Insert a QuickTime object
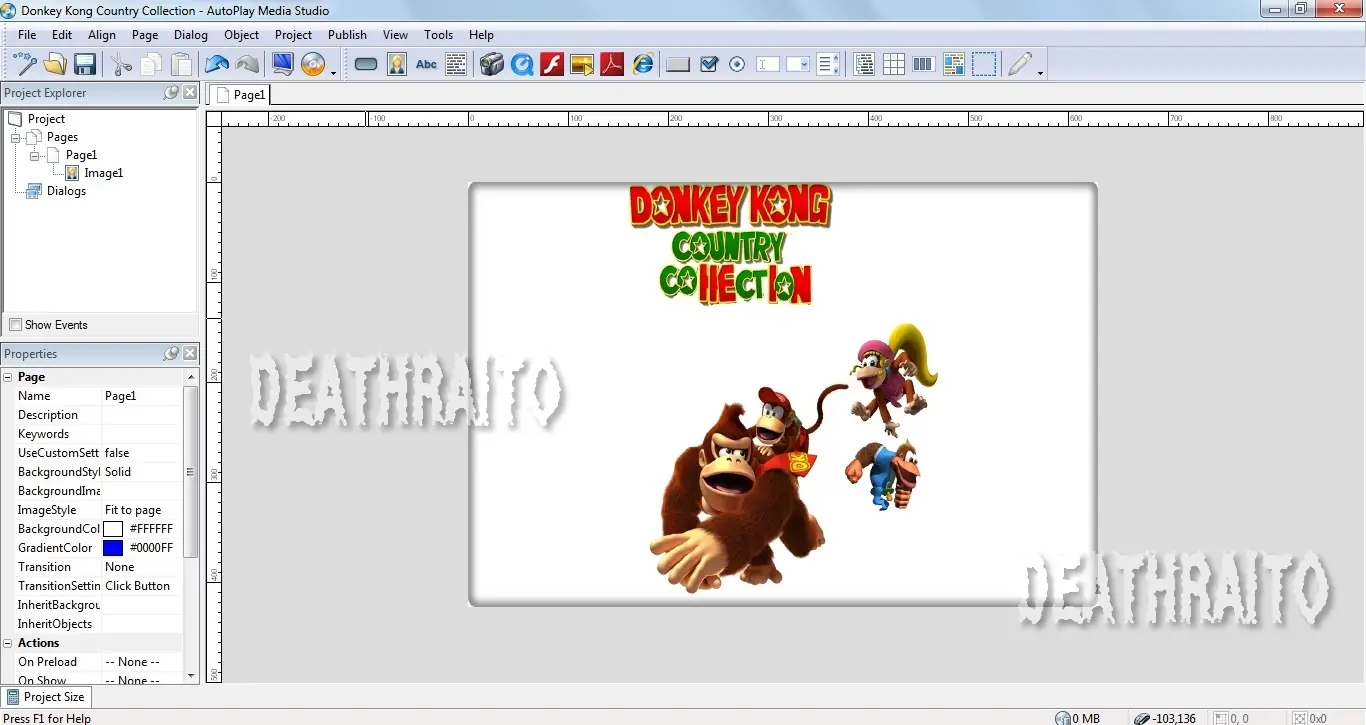This screenshot has height=725, width=1366. tap(522, 65)
